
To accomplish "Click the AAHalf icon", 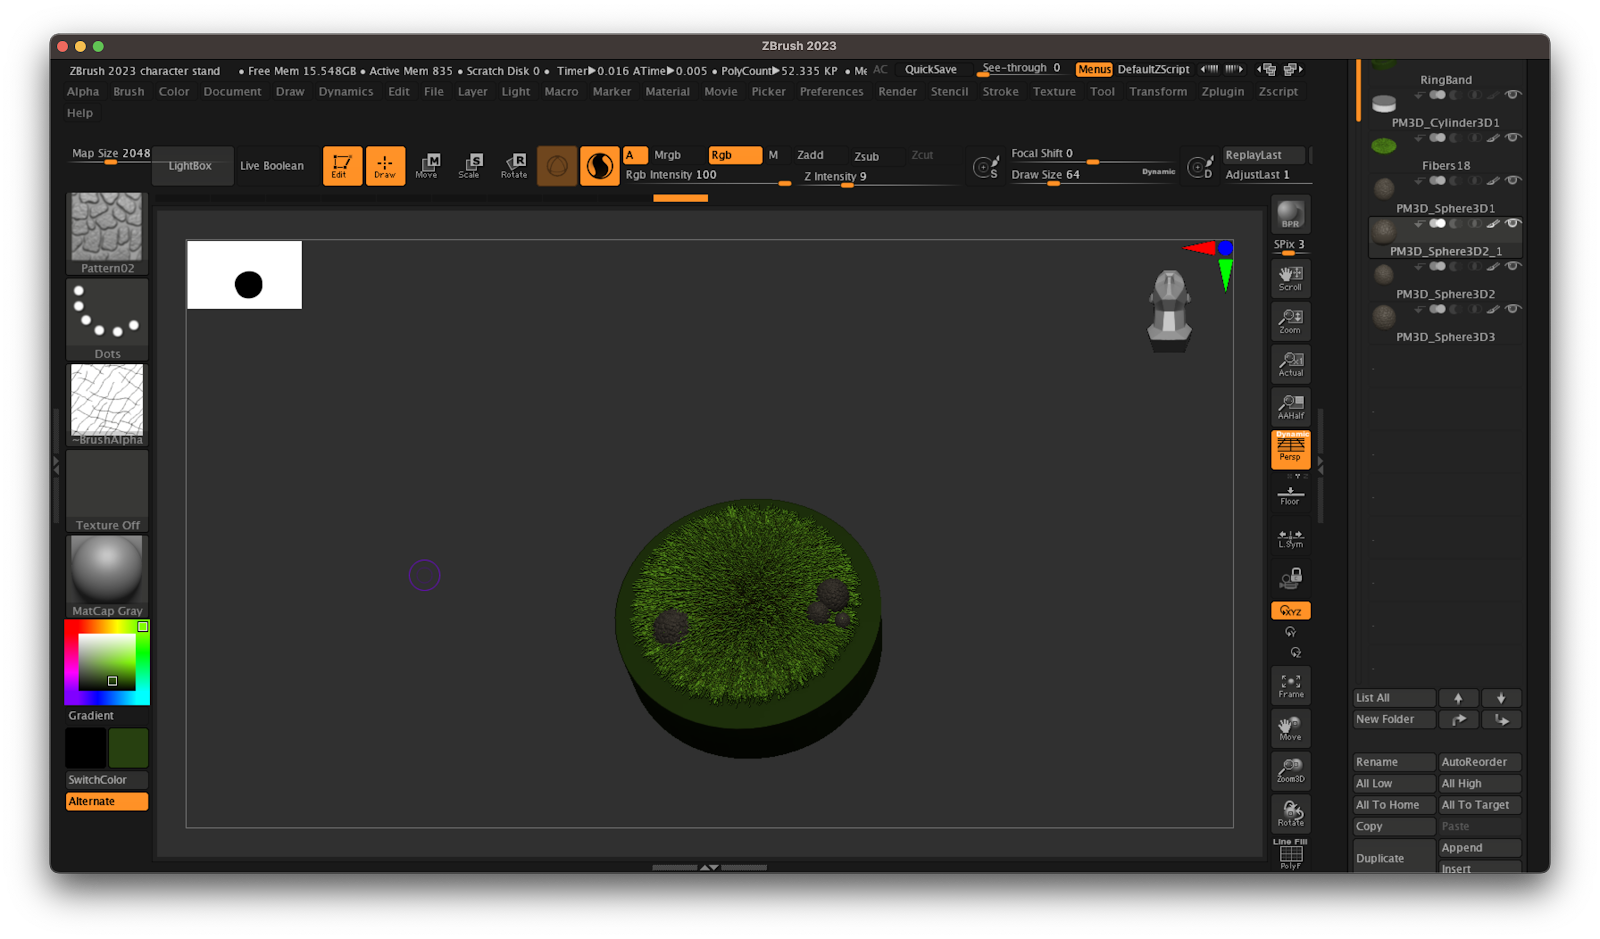I will pos(1290,407).
